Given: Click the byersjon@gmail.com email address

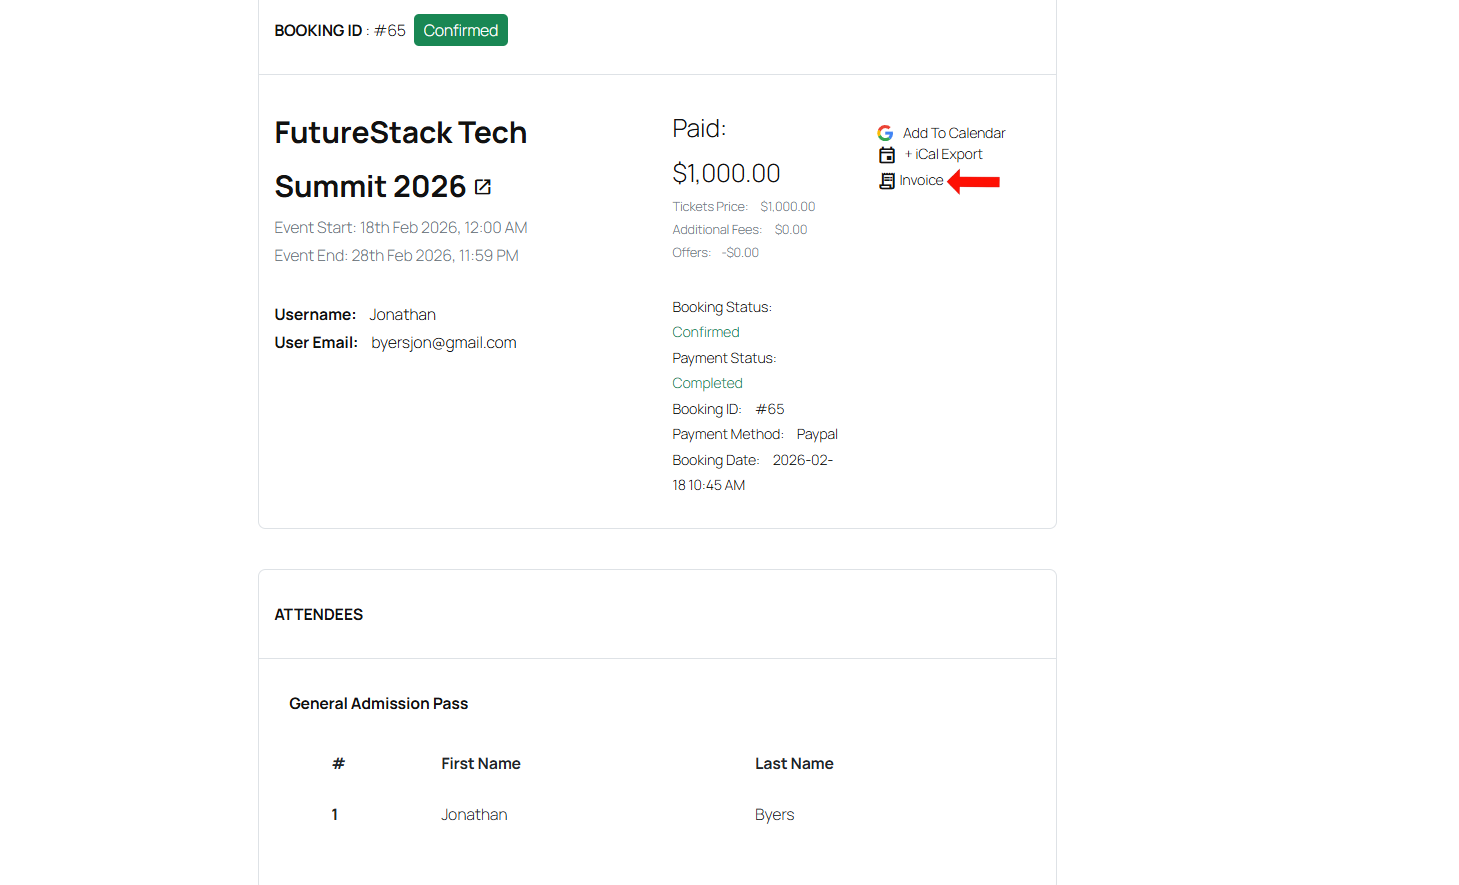Looking at the screenshot, I should 443,343.
